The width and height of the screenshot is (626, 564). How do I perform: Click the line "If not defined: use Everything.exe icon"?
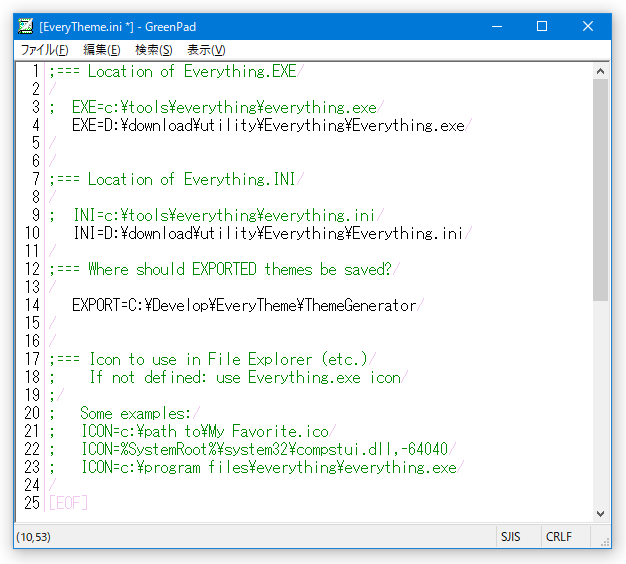245,377
